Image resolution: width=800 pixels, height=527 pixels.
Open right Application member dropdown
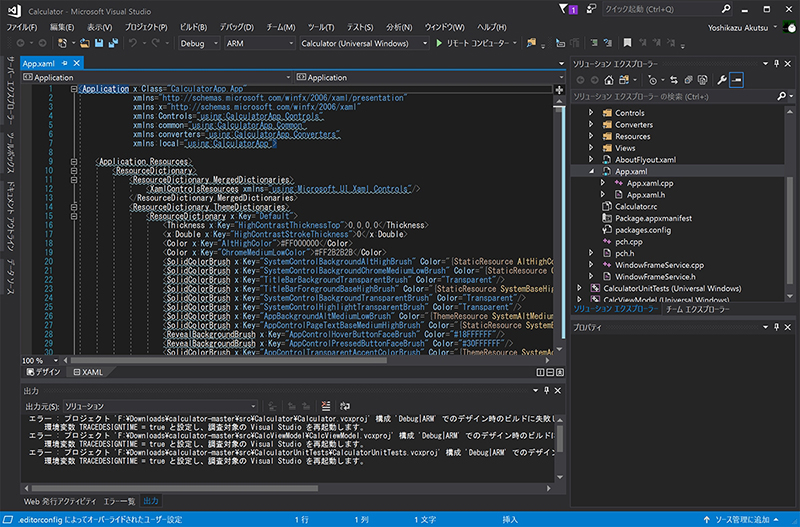pos(430,78)
